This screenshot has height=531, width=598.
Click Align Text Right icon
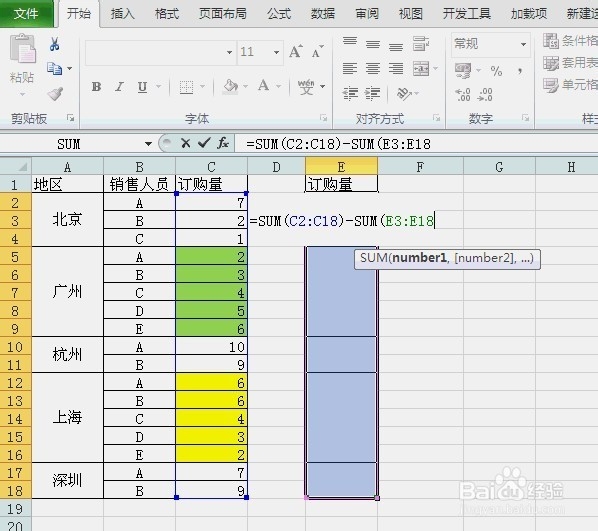(x=396, y=69)
